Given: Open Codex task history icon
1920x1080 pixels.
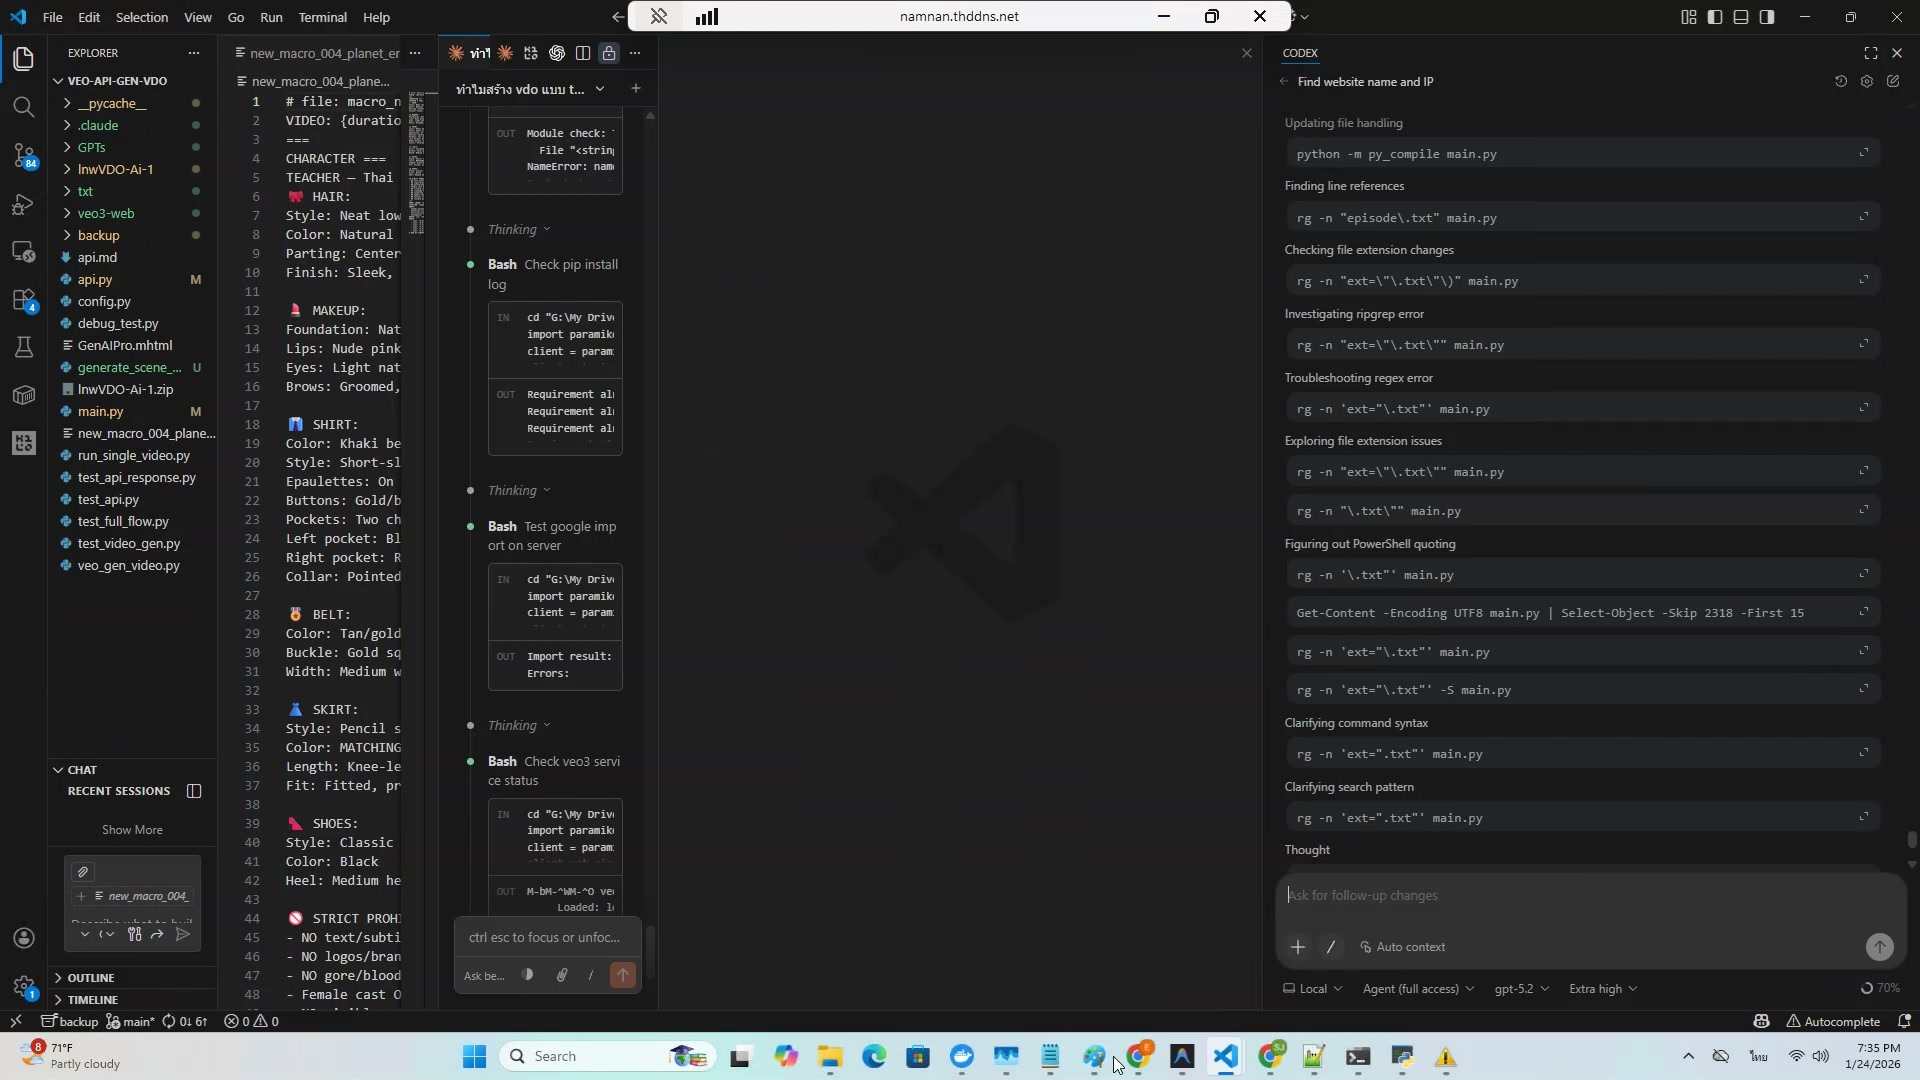Looking at the screenshot, I should tap(1840, 82).
